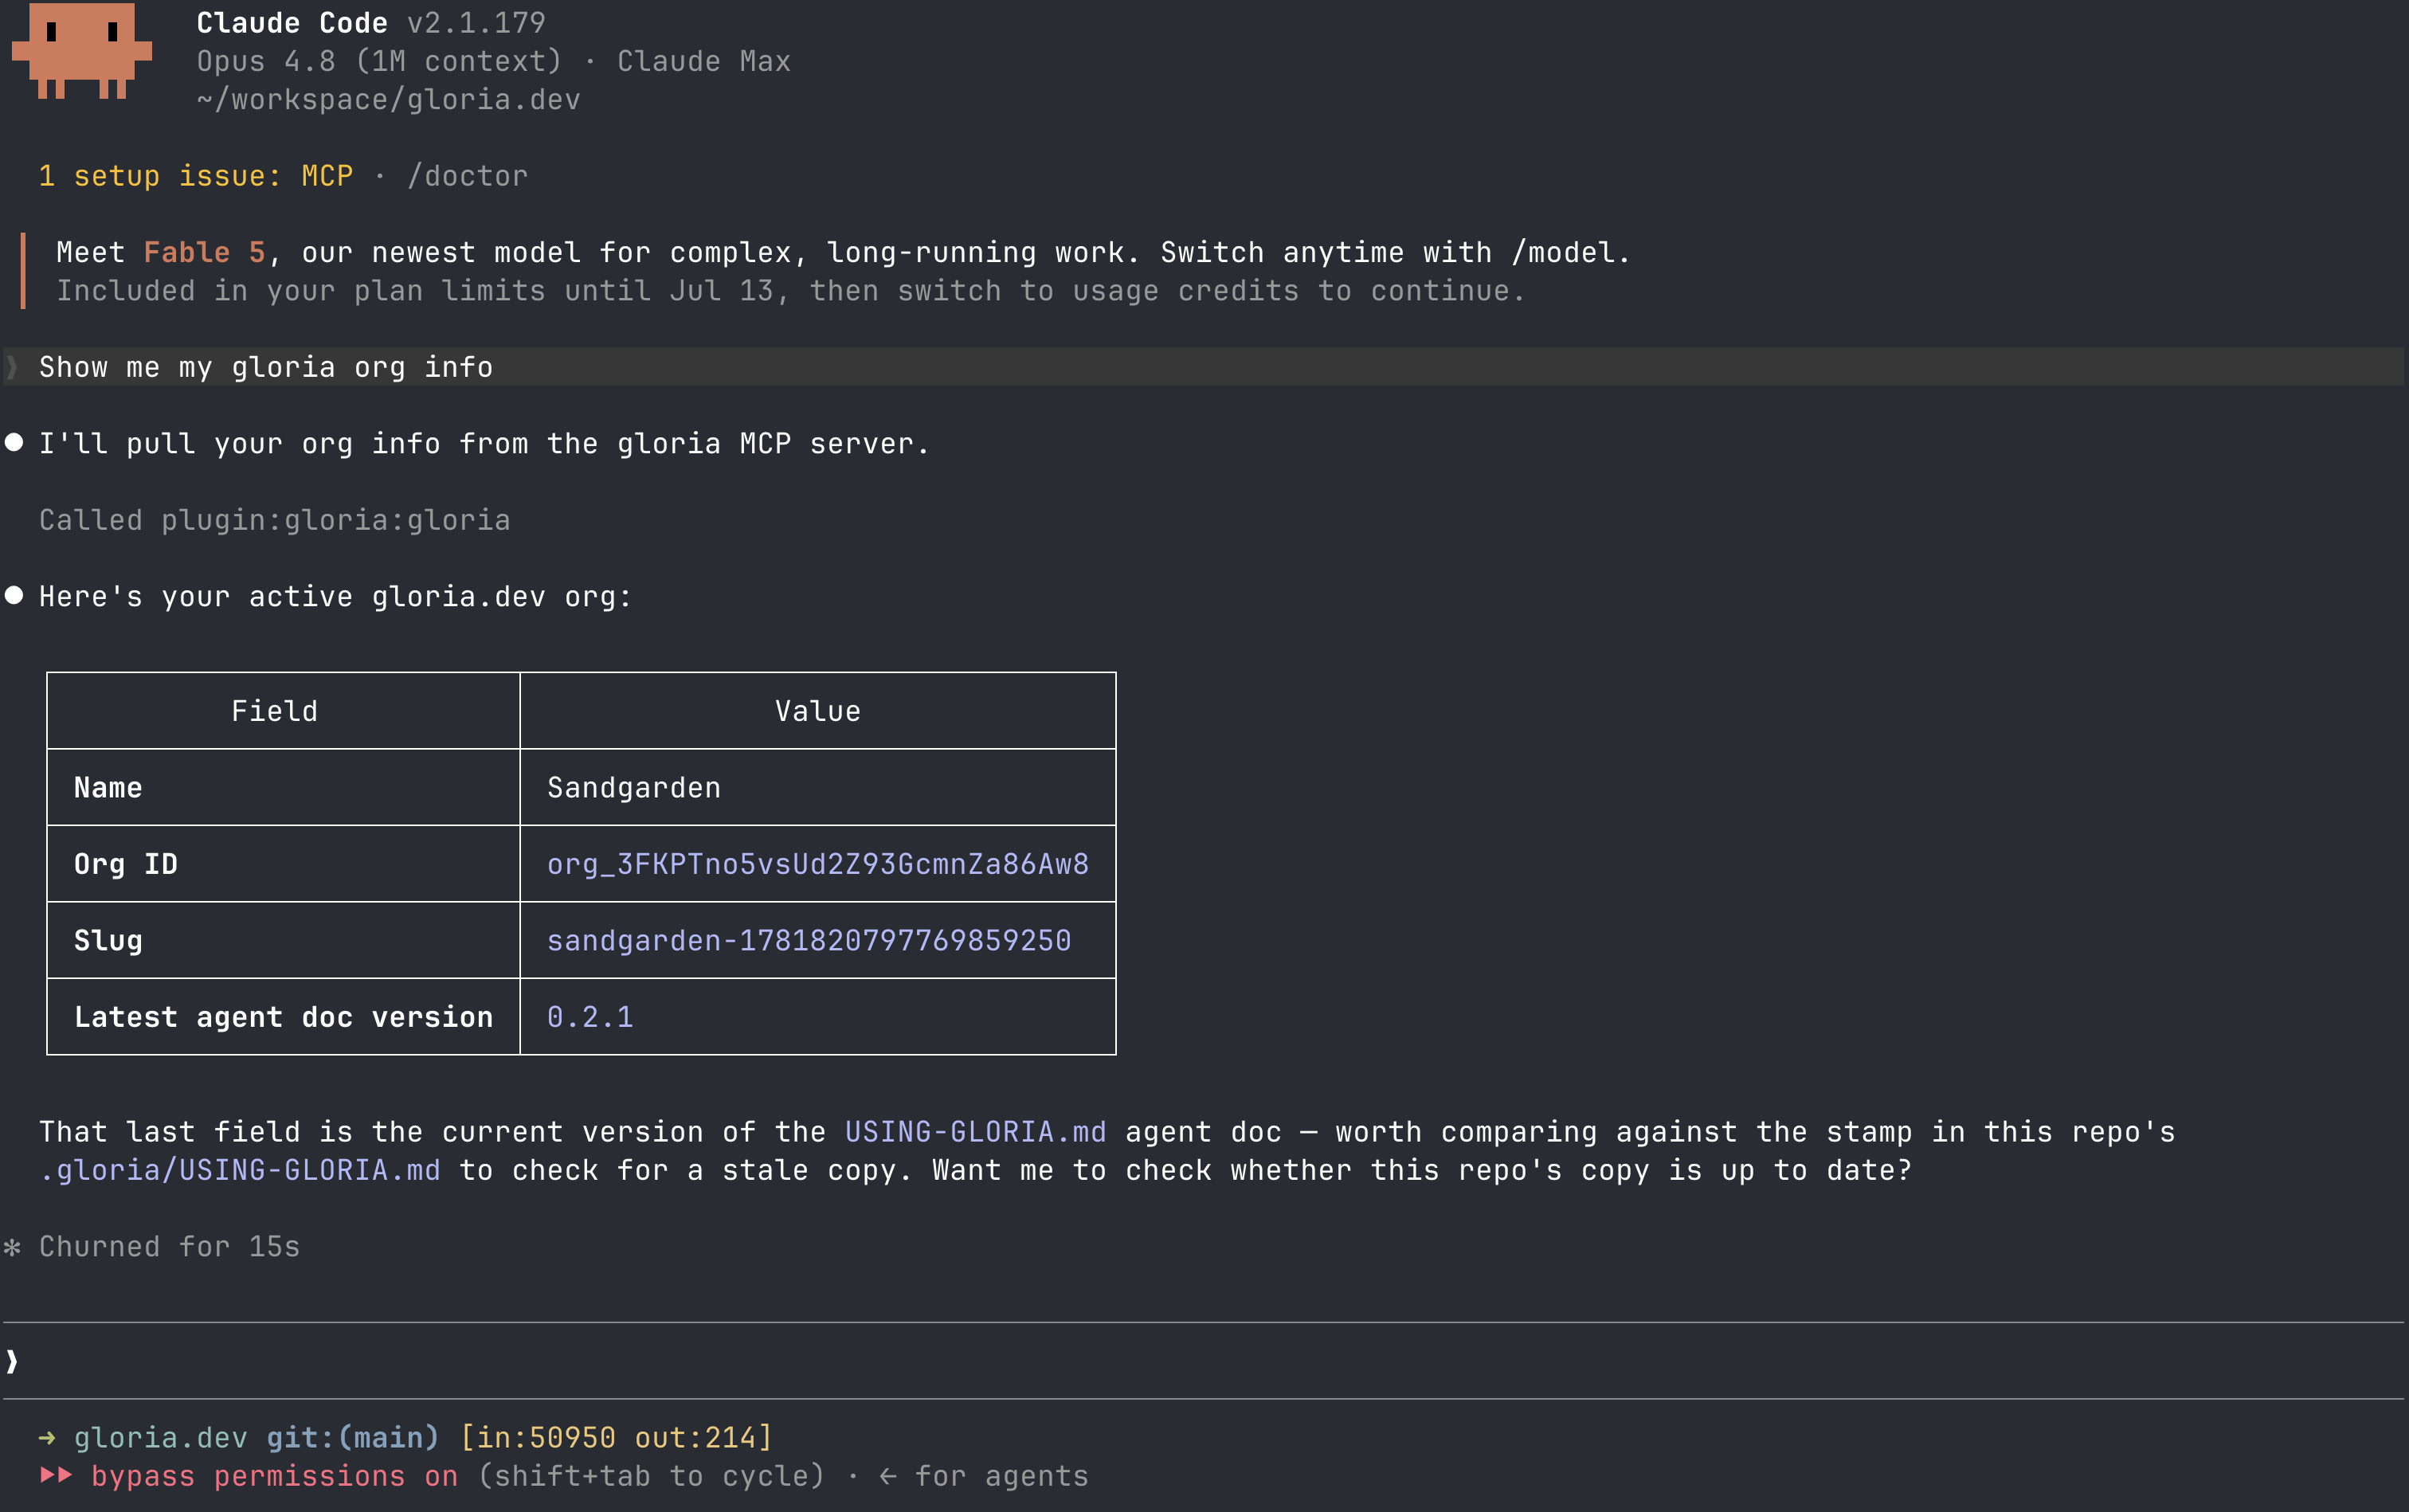Click the version text "v2.1.179"
Screen dimensions: 2409x1512
pos(476,23)
